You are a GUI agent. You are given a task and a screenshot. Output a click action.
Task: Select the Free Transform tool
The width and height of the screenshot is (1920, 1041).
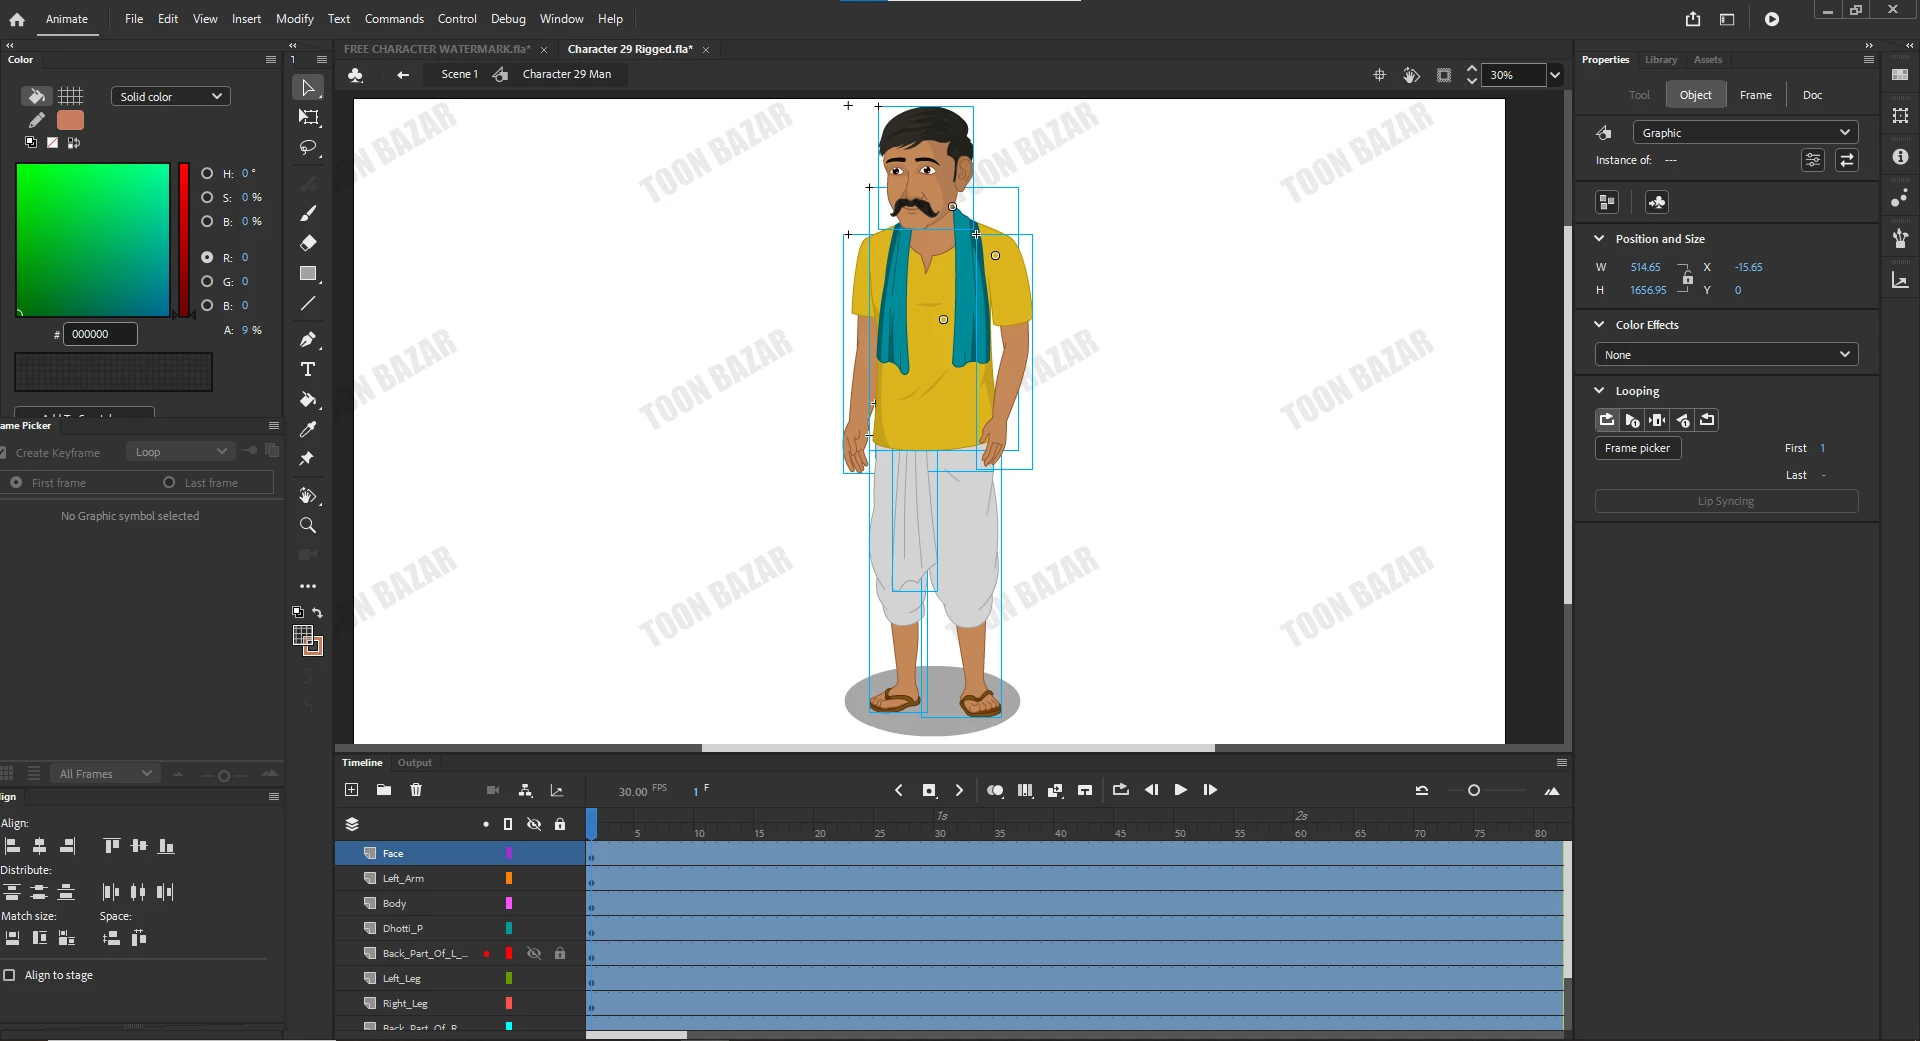(308, 118)
